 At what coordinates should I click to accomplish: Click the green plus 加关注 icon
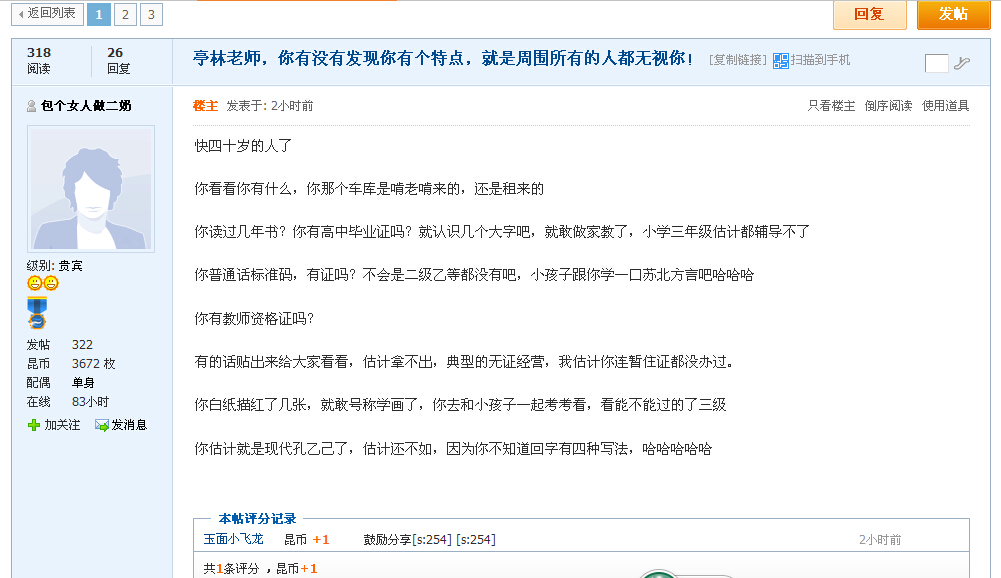pyautogui.click(x=34, y=425)
